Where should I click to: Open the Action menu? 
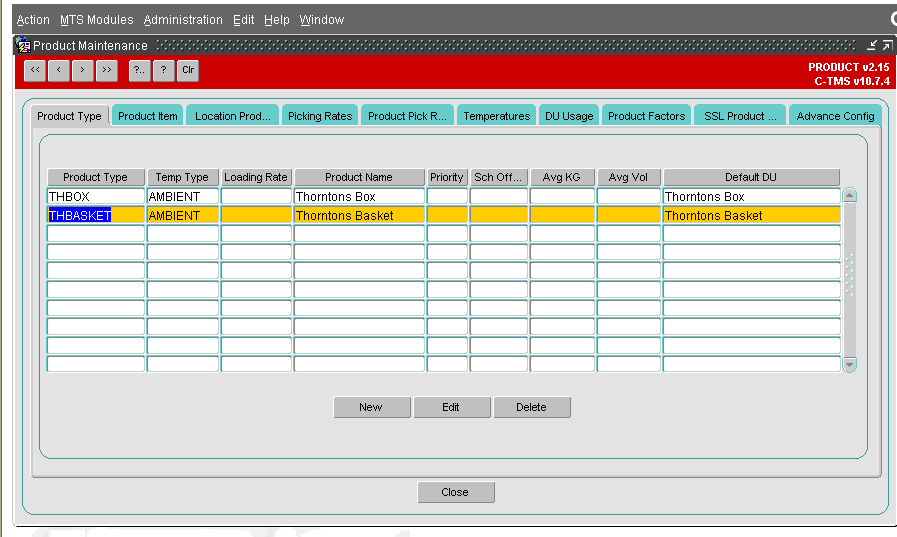(x=33, y=20)
